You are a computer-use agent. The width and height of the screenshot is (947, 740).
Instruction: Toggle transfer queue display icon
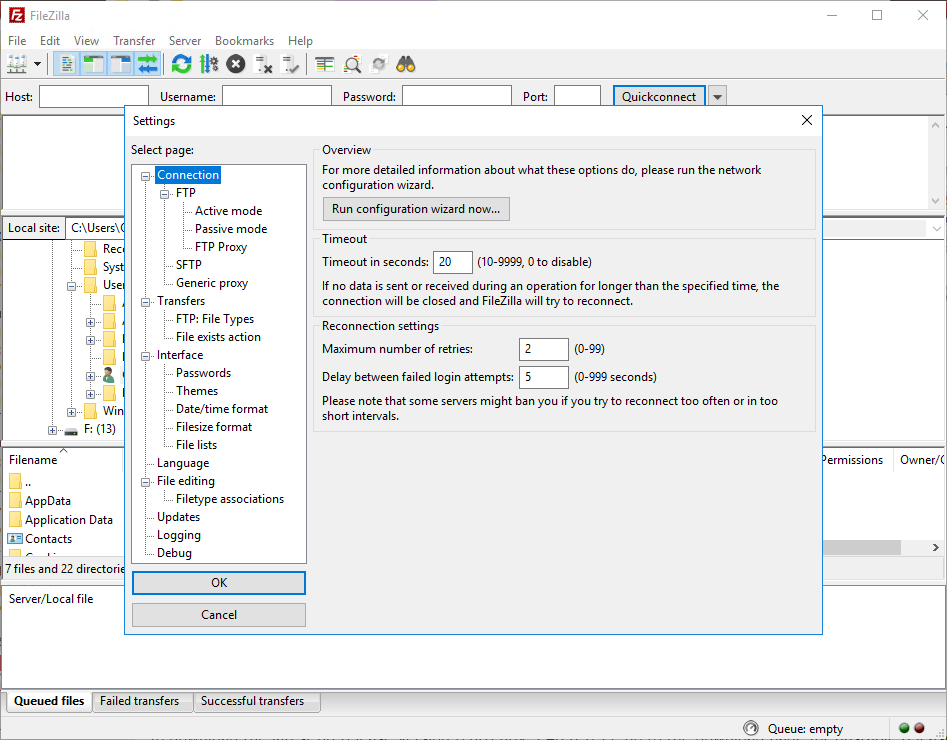click(147, 64)
